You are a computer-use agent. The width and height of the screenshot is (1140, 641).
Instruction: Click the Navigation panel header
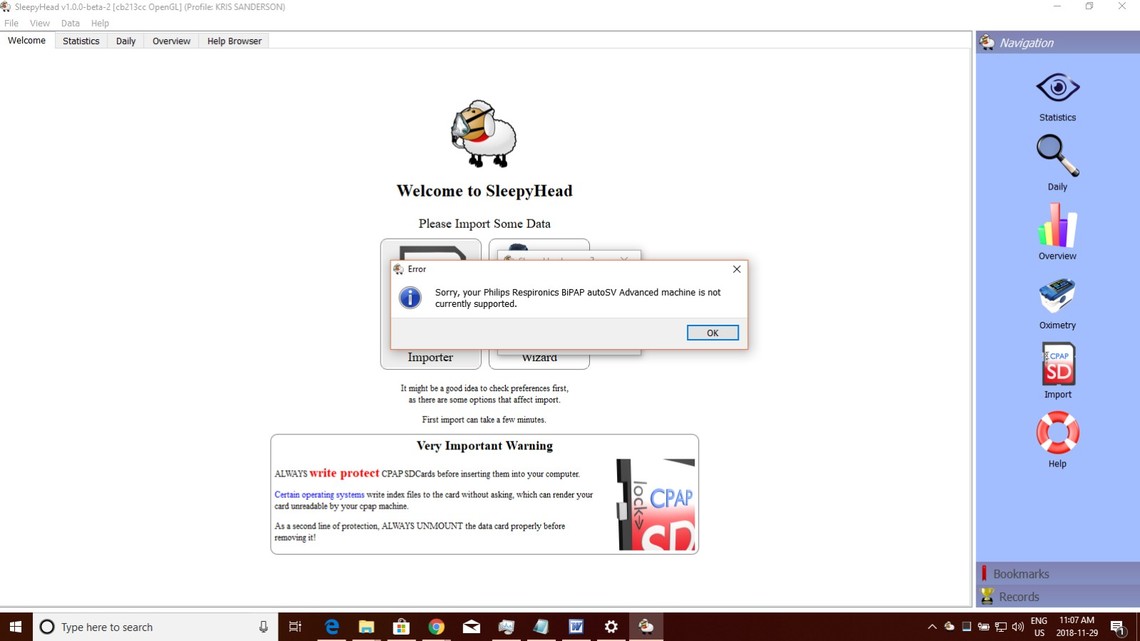(x=1058, y=43)
